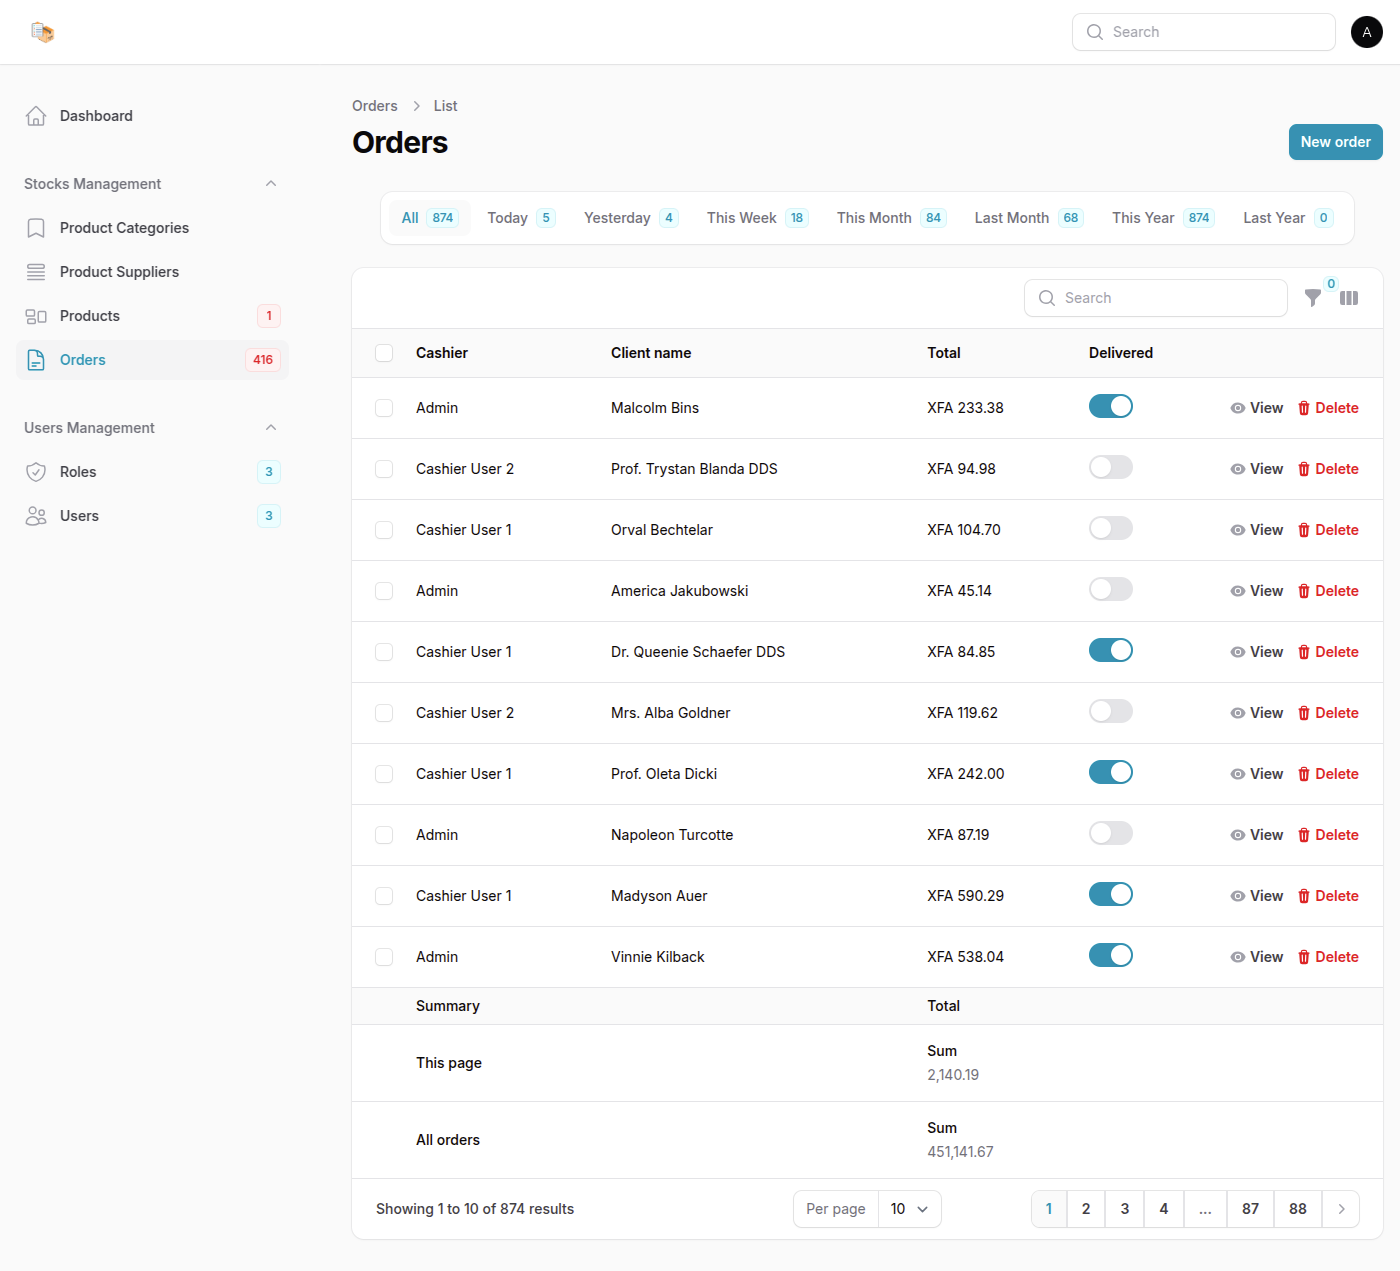Screen dimensions: 1400x1271
Task: Click the New order button
Action: click(x=1335, y=142)
